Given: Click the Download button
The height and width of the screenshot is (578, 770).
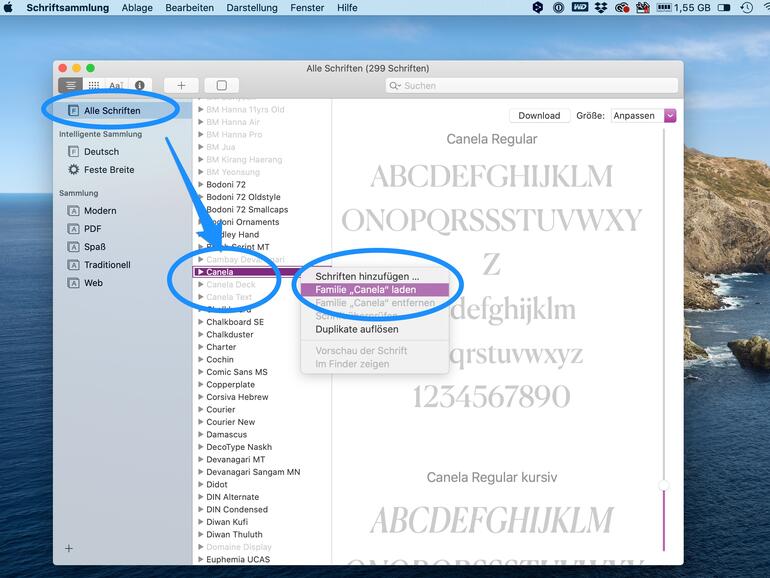Looking at the screenshot, I should coord(539,115).
